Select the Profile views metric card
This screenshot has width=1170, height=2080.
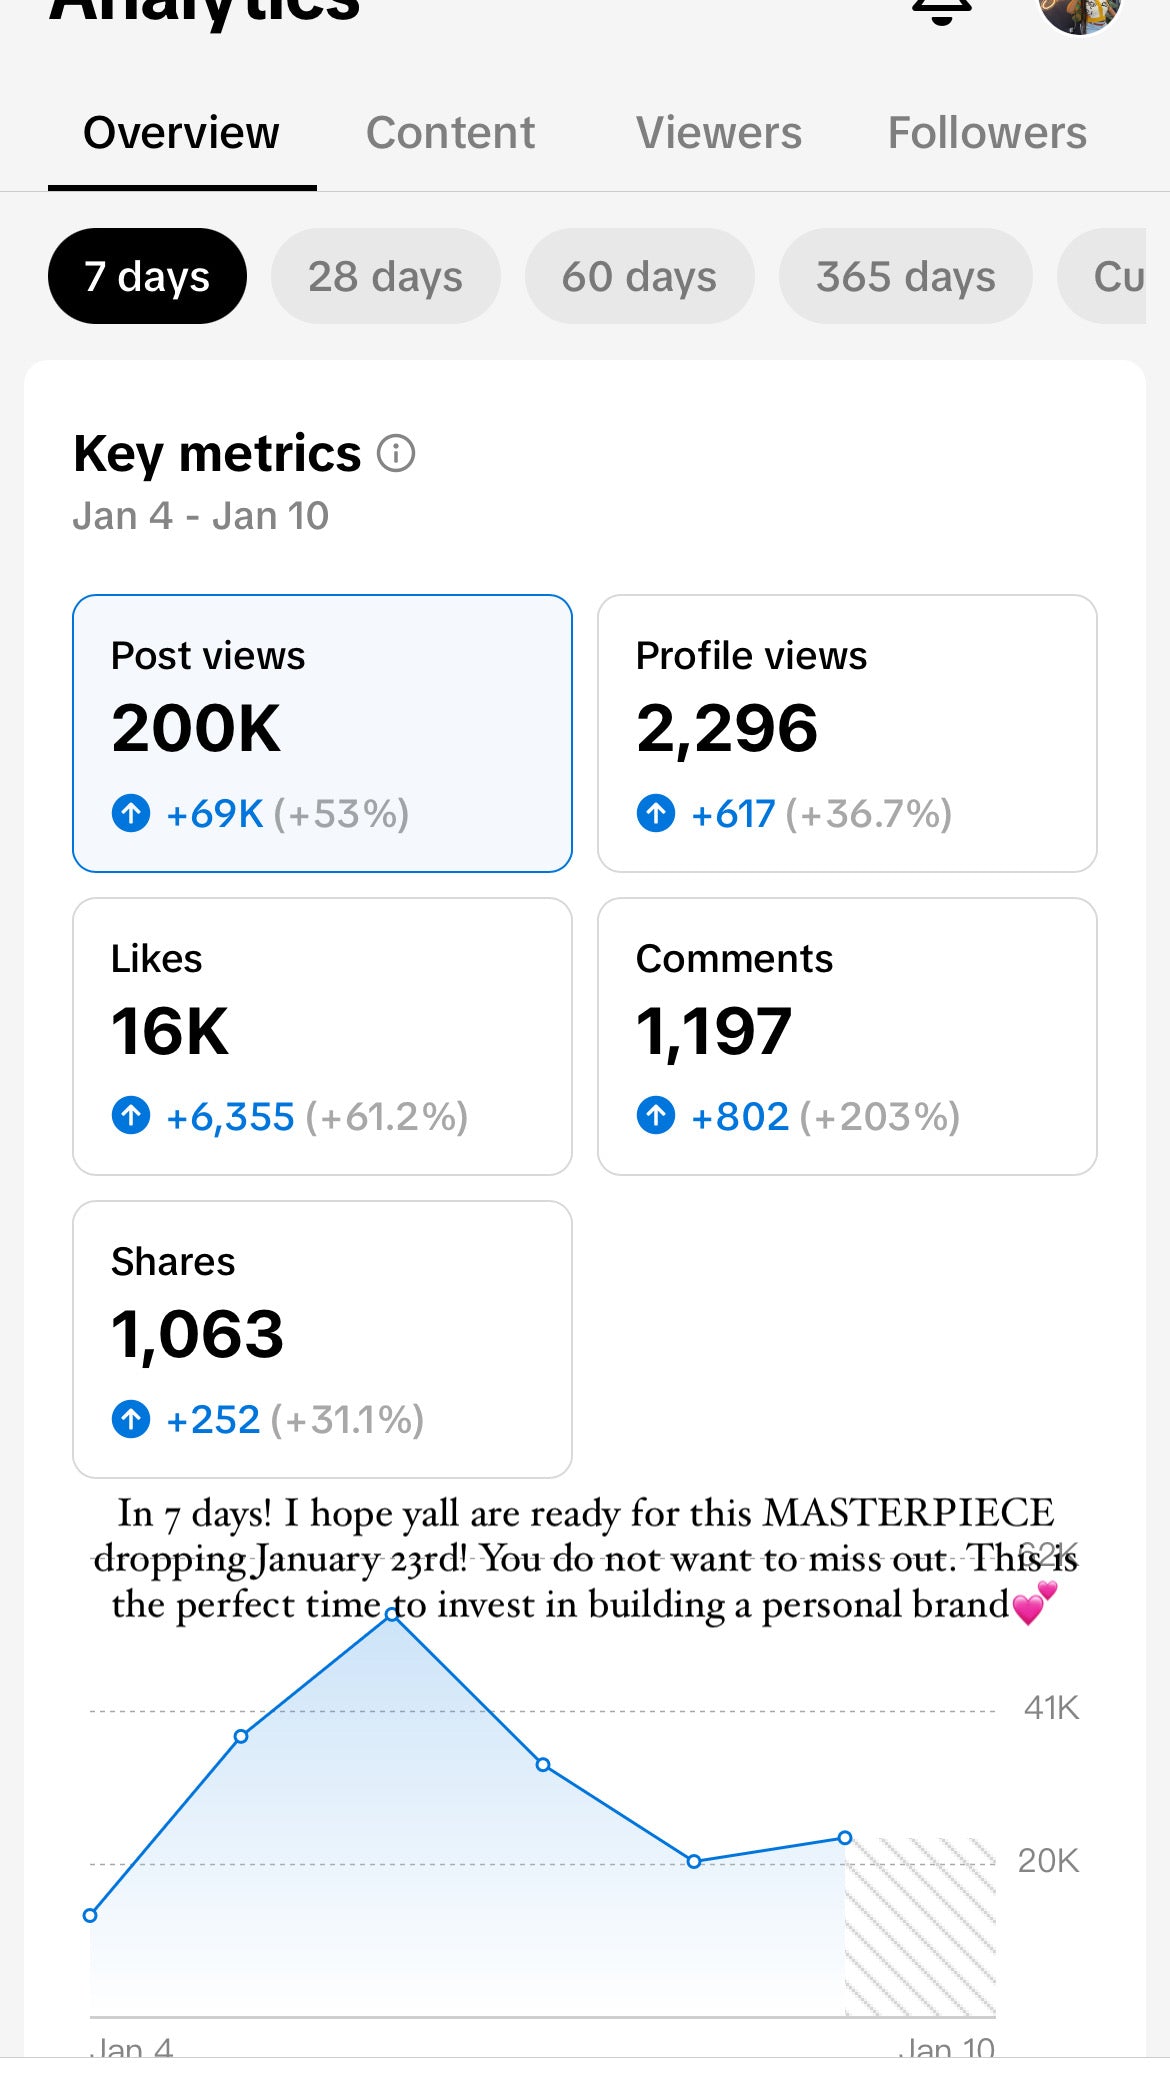pos(847,733)
